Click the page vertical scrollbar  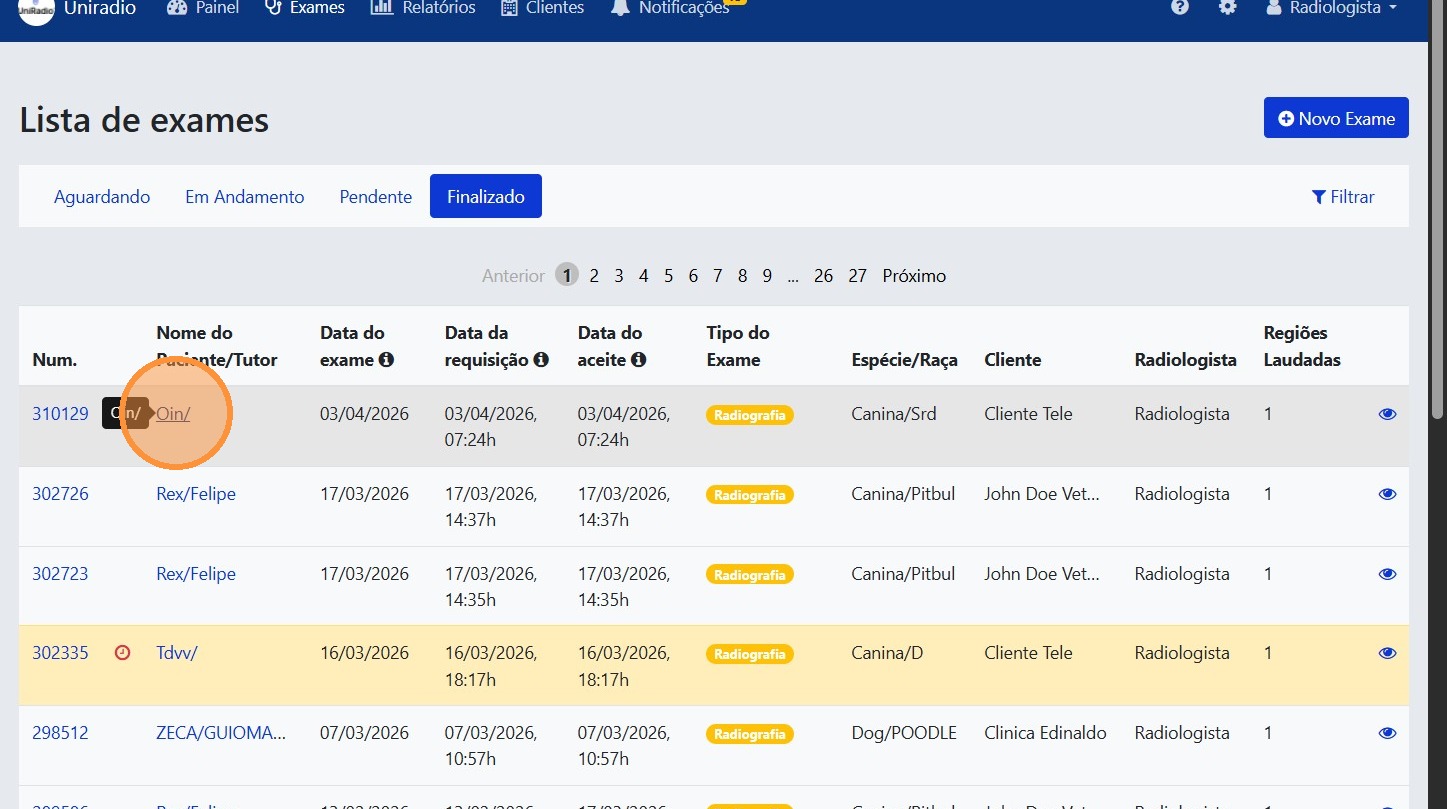click(x=1436, y=300)
